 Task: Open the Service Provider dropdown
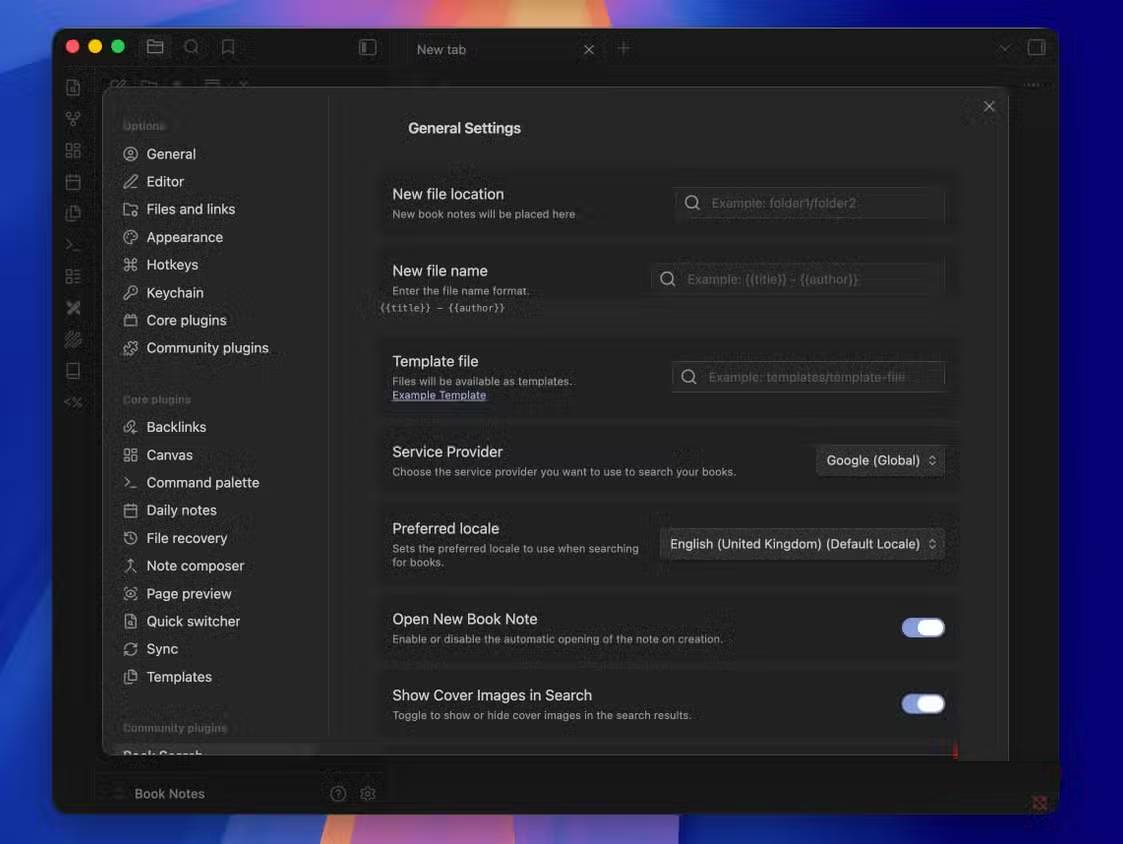(880, 460)
